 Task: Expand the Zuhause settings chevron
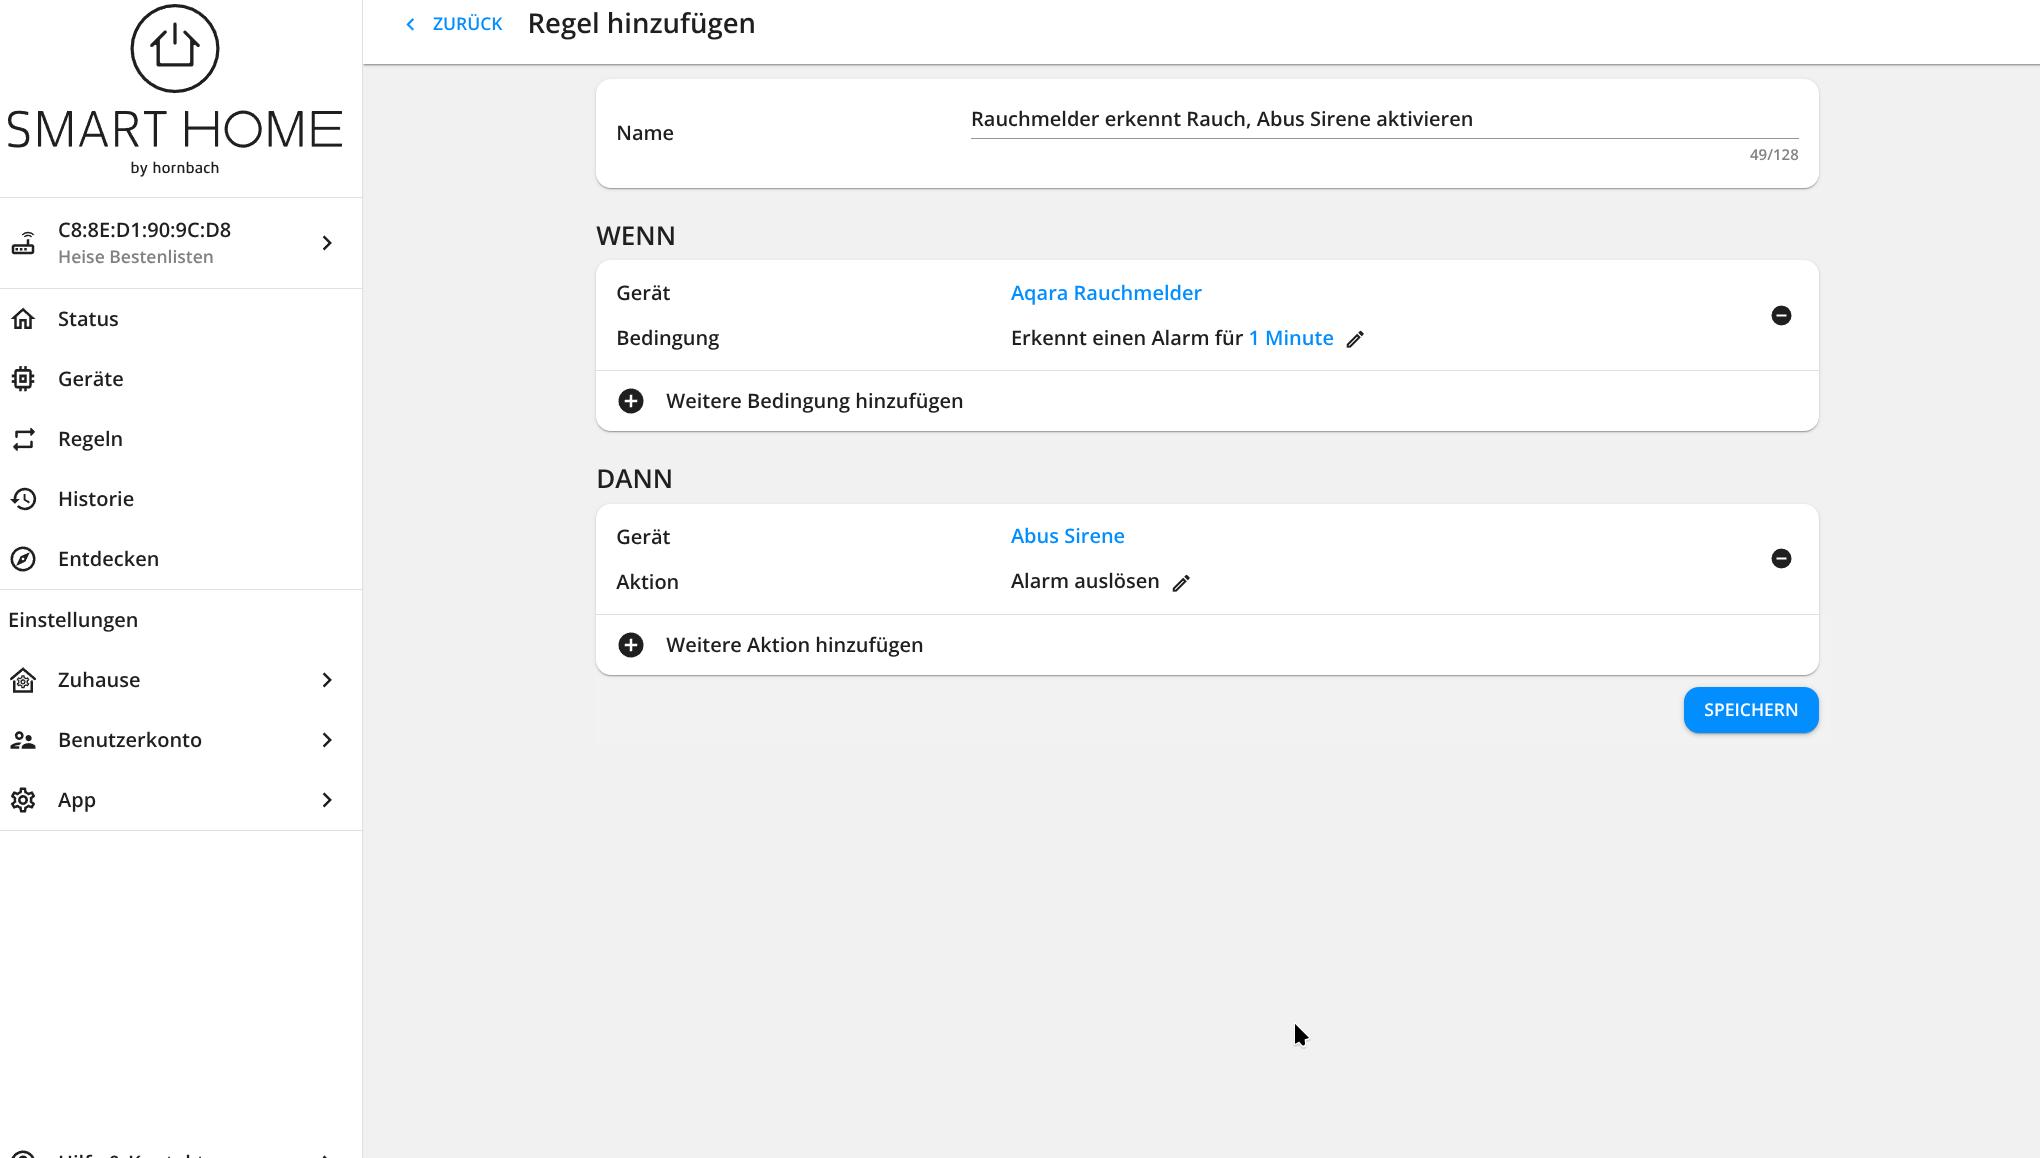[327, 680]
